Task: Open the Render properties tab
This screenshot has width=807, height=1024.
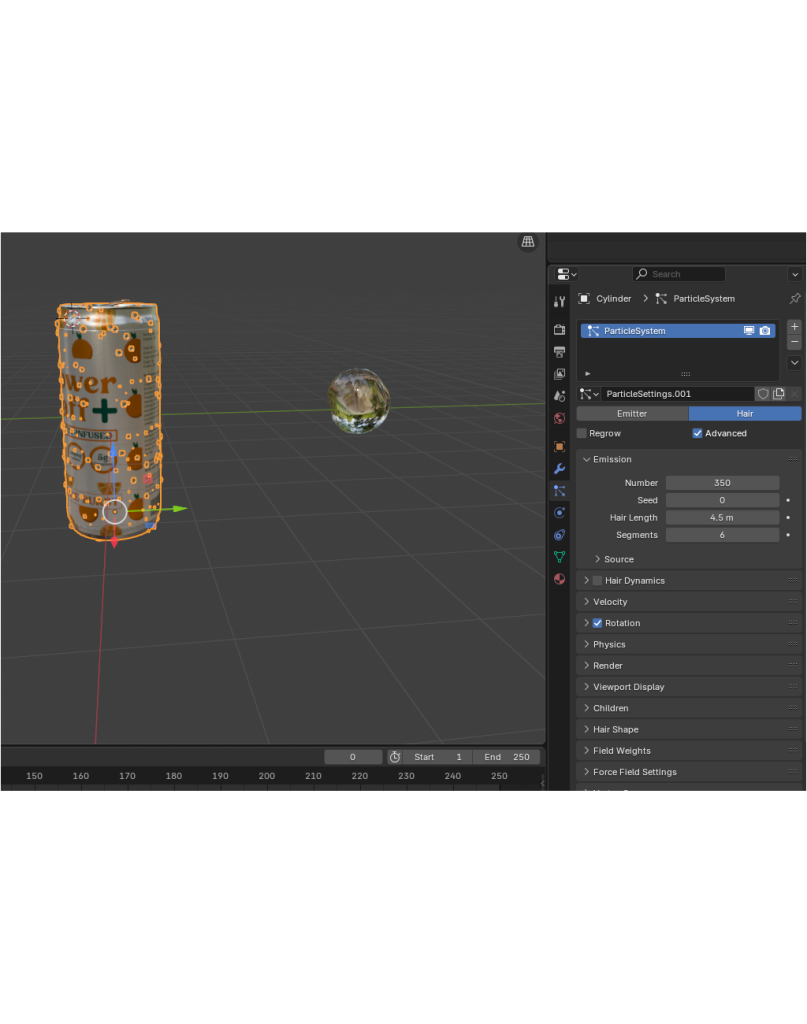Action: (x=559, y=329)
